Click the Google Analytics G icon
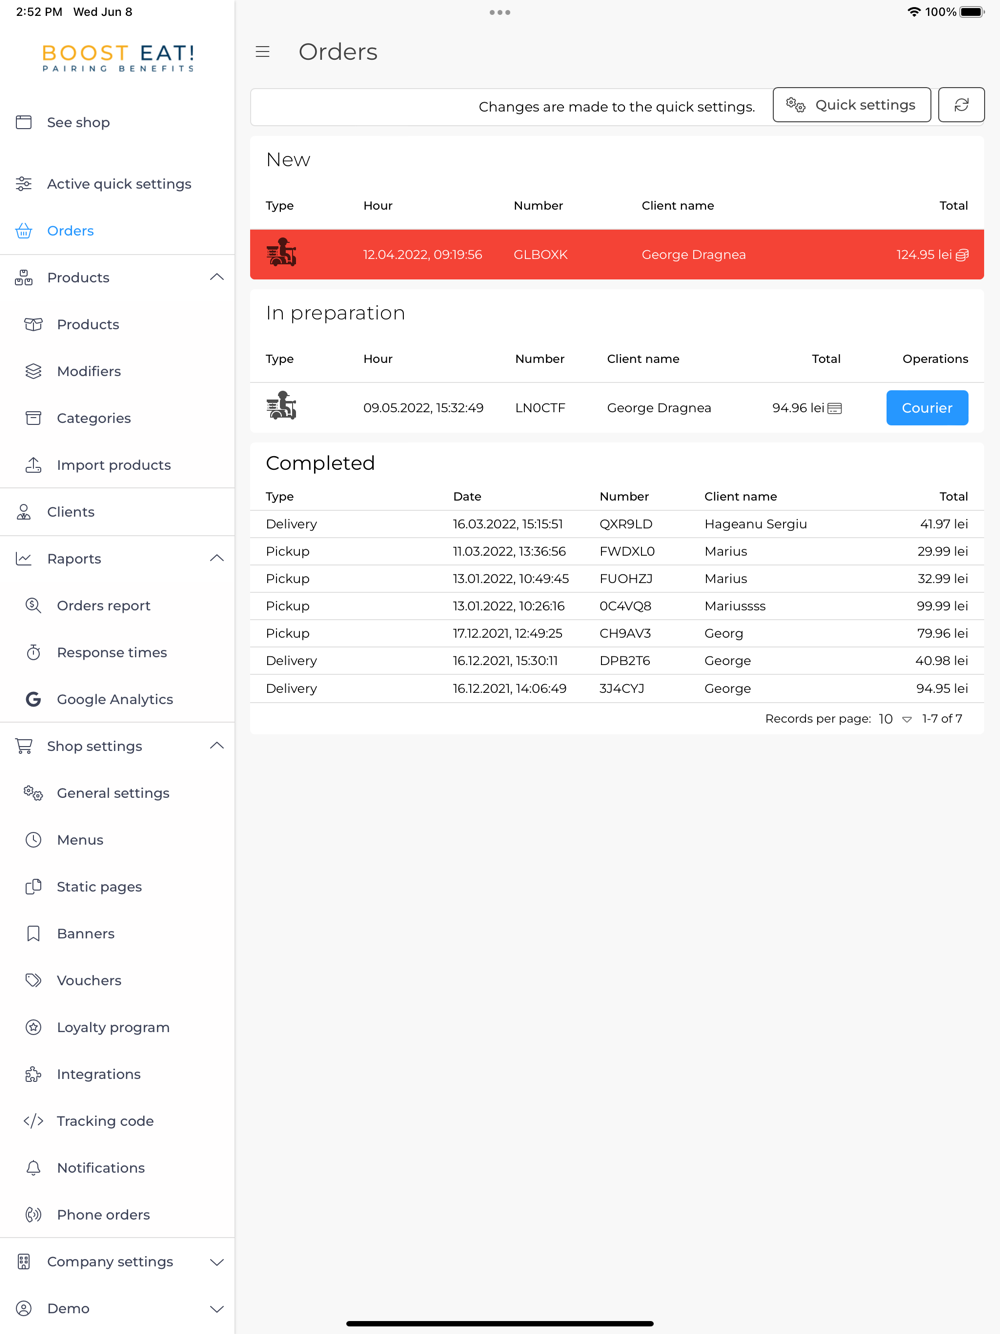 click(33, 699)
